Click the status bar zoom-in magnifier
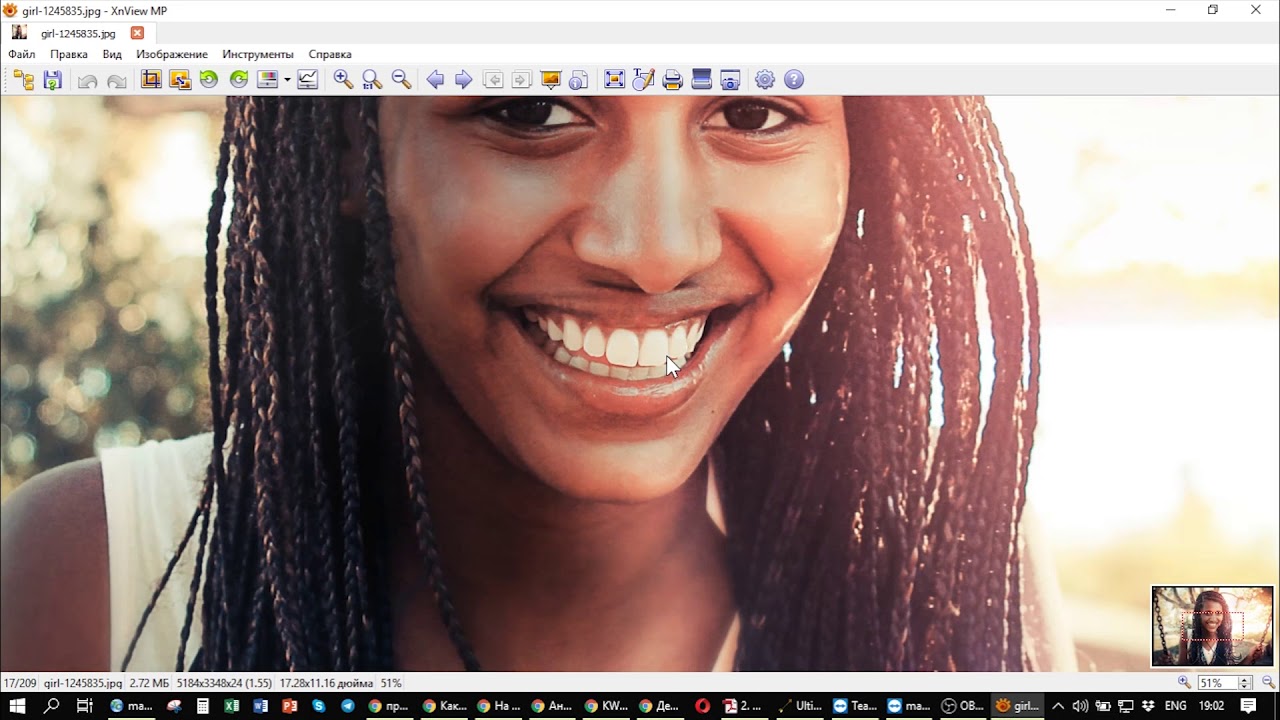This screenshot has height=720, width=1280. (1185, 682)
